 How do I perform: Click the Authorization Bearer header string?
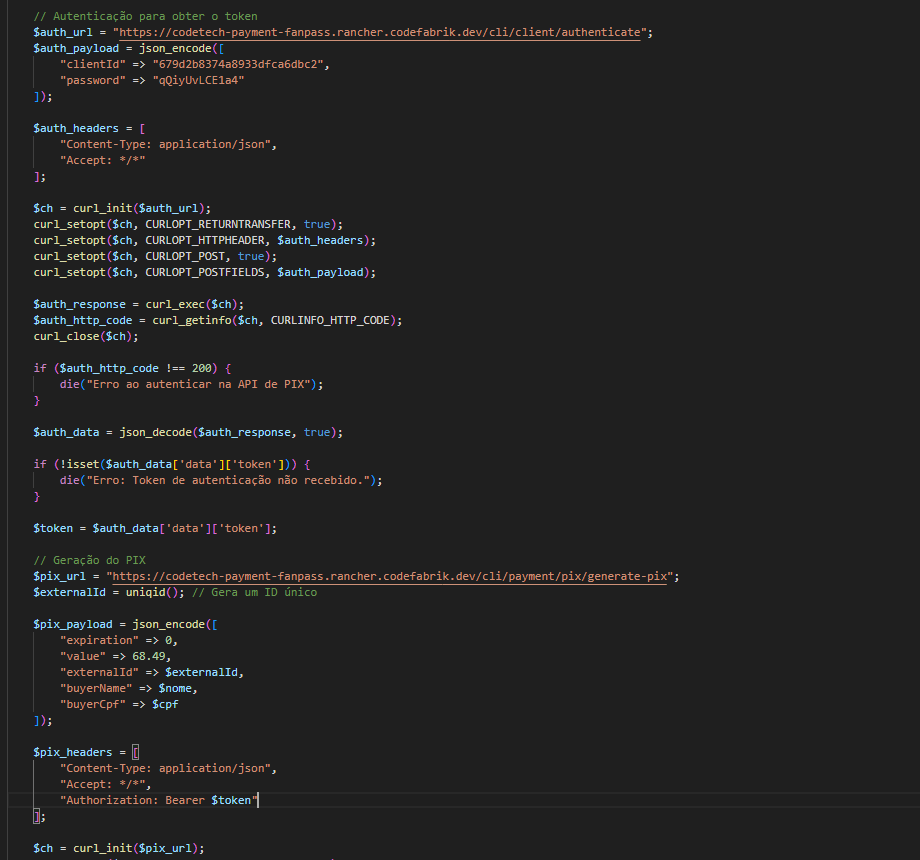pyautogui.click(x=160, y=800)
